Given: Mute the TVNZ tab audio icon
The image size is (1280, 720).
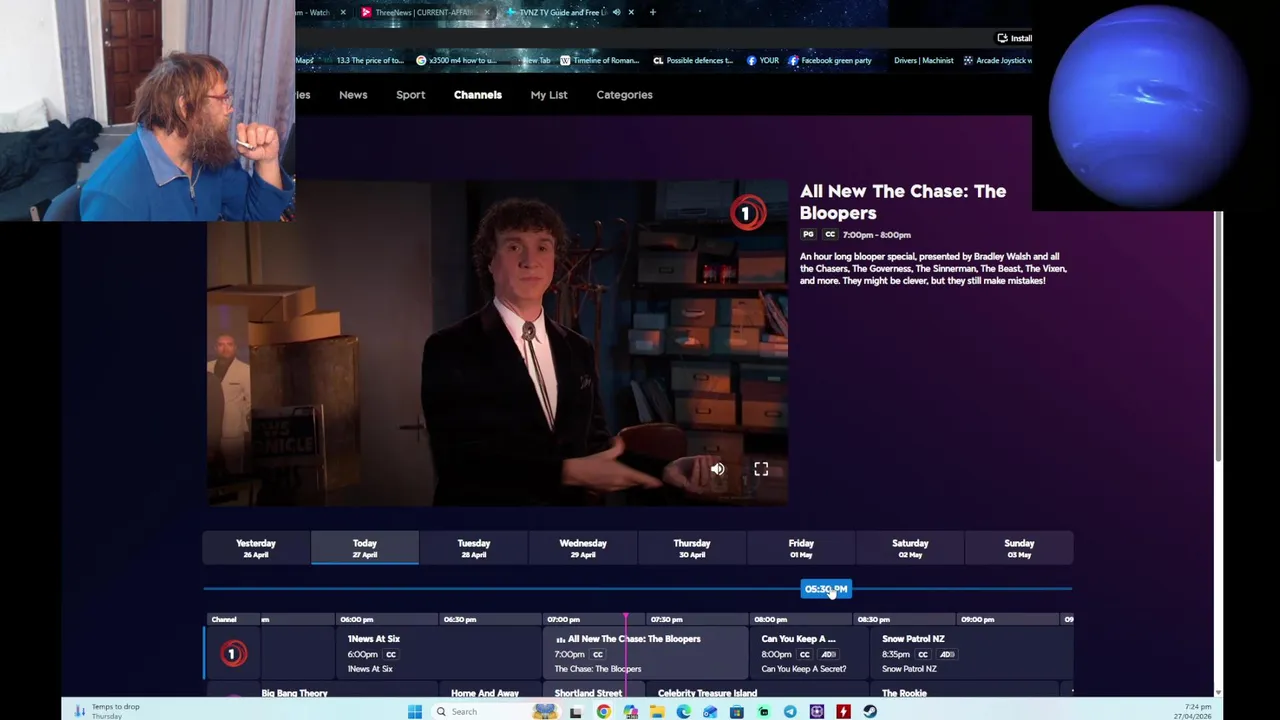Looking at the screenshot, I should (x=616, y=12).
